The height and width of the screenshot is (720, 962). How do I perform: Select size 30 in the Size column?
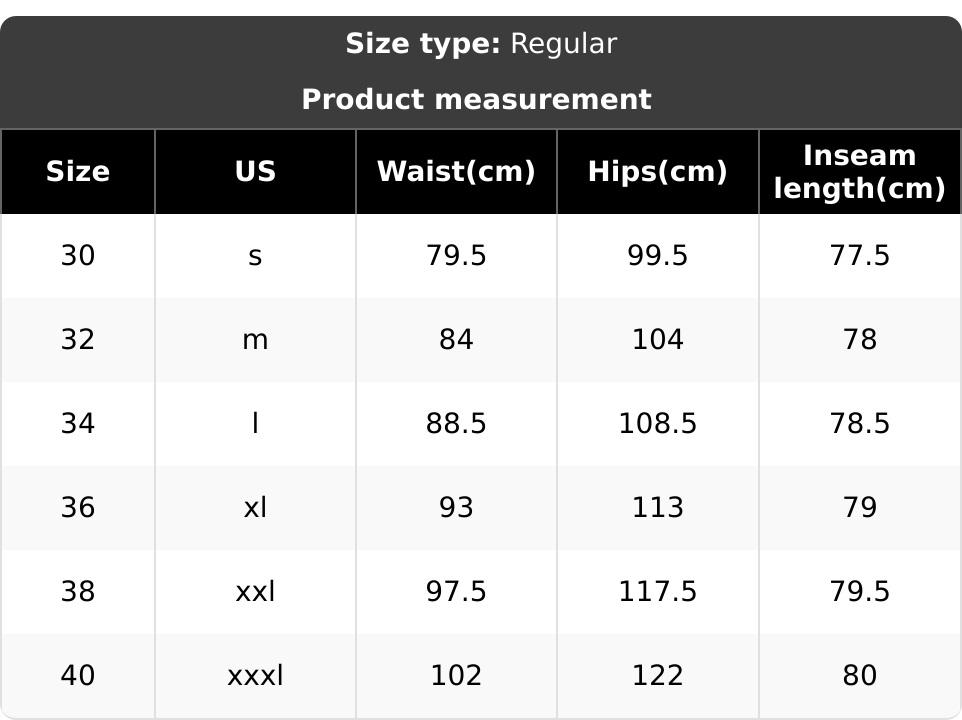coord(78,256)
